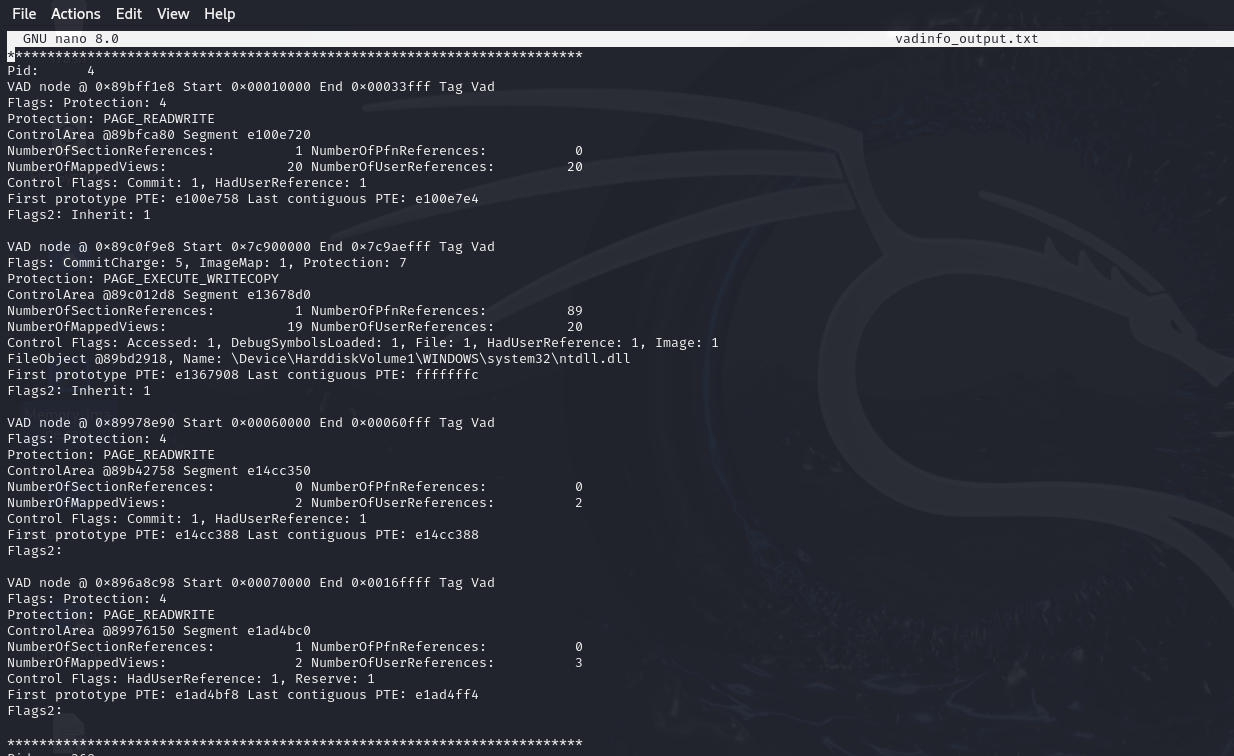Click the vadinfo_output.txt filename in the title bar

(x=966, y=38)
